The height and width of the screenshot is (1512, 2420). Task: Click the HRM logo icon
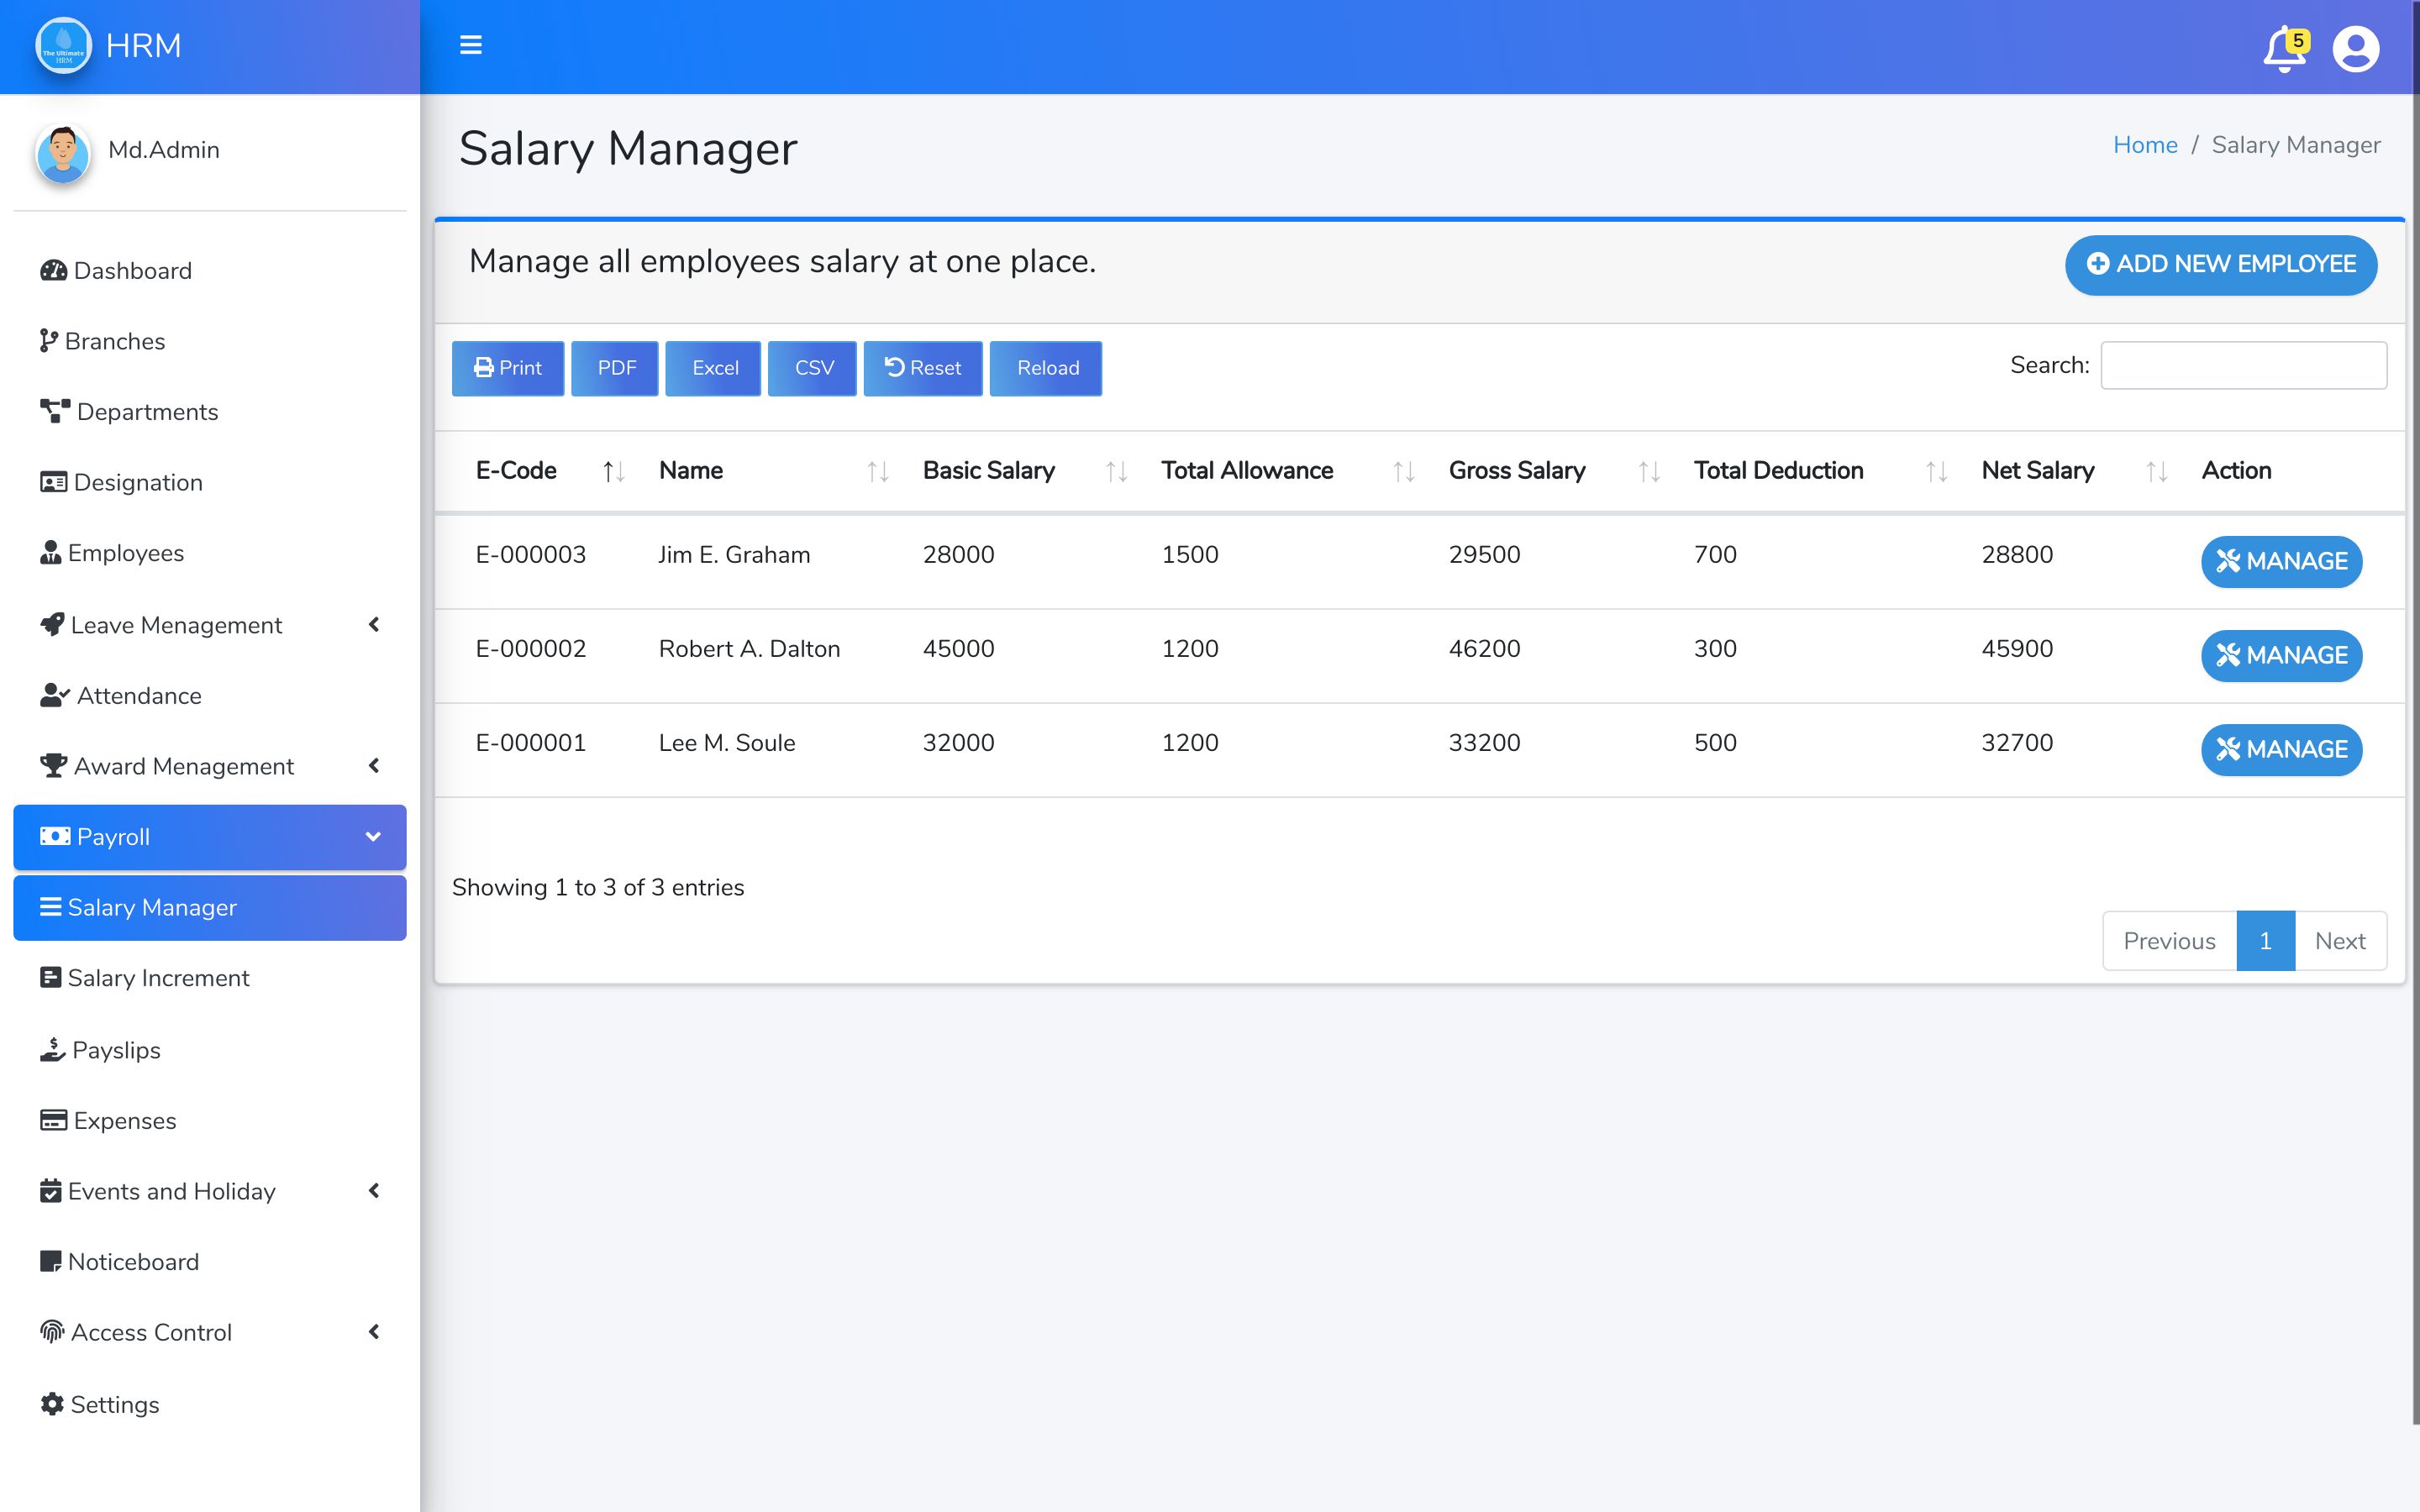point(63,46)
